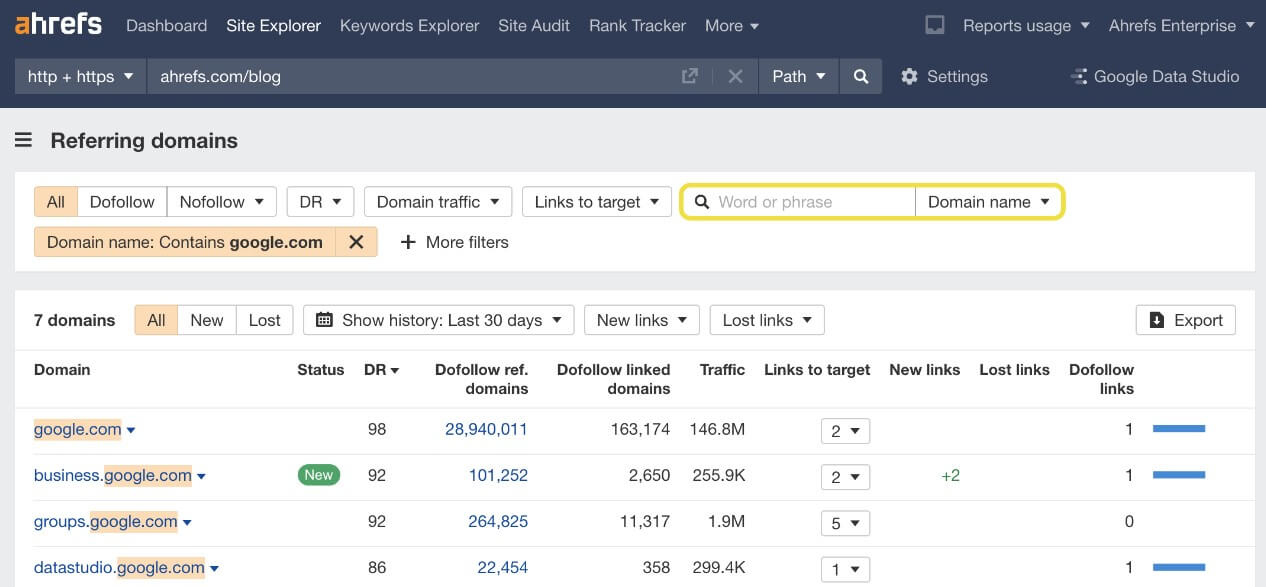Open Rank Tracker
Screen dimensions: 1266x587
click(638, 25)
